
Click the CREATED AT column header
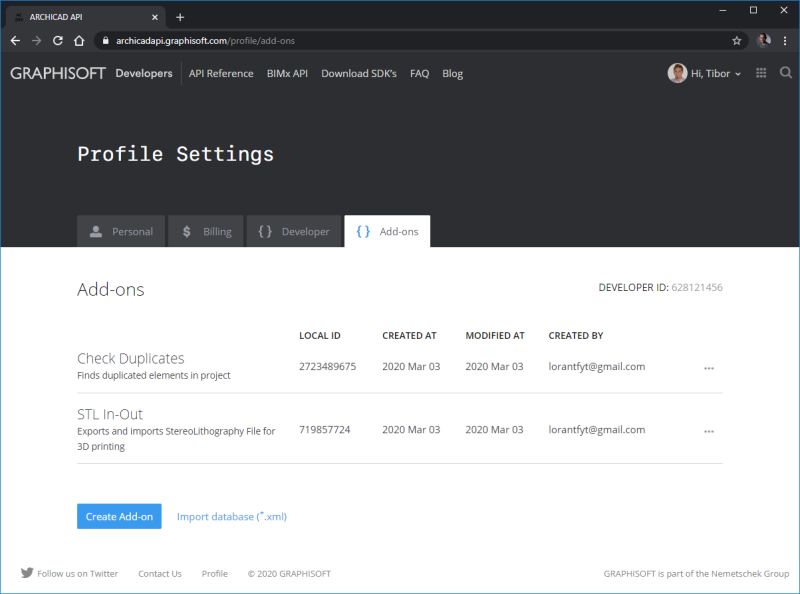tap(409, 335)
